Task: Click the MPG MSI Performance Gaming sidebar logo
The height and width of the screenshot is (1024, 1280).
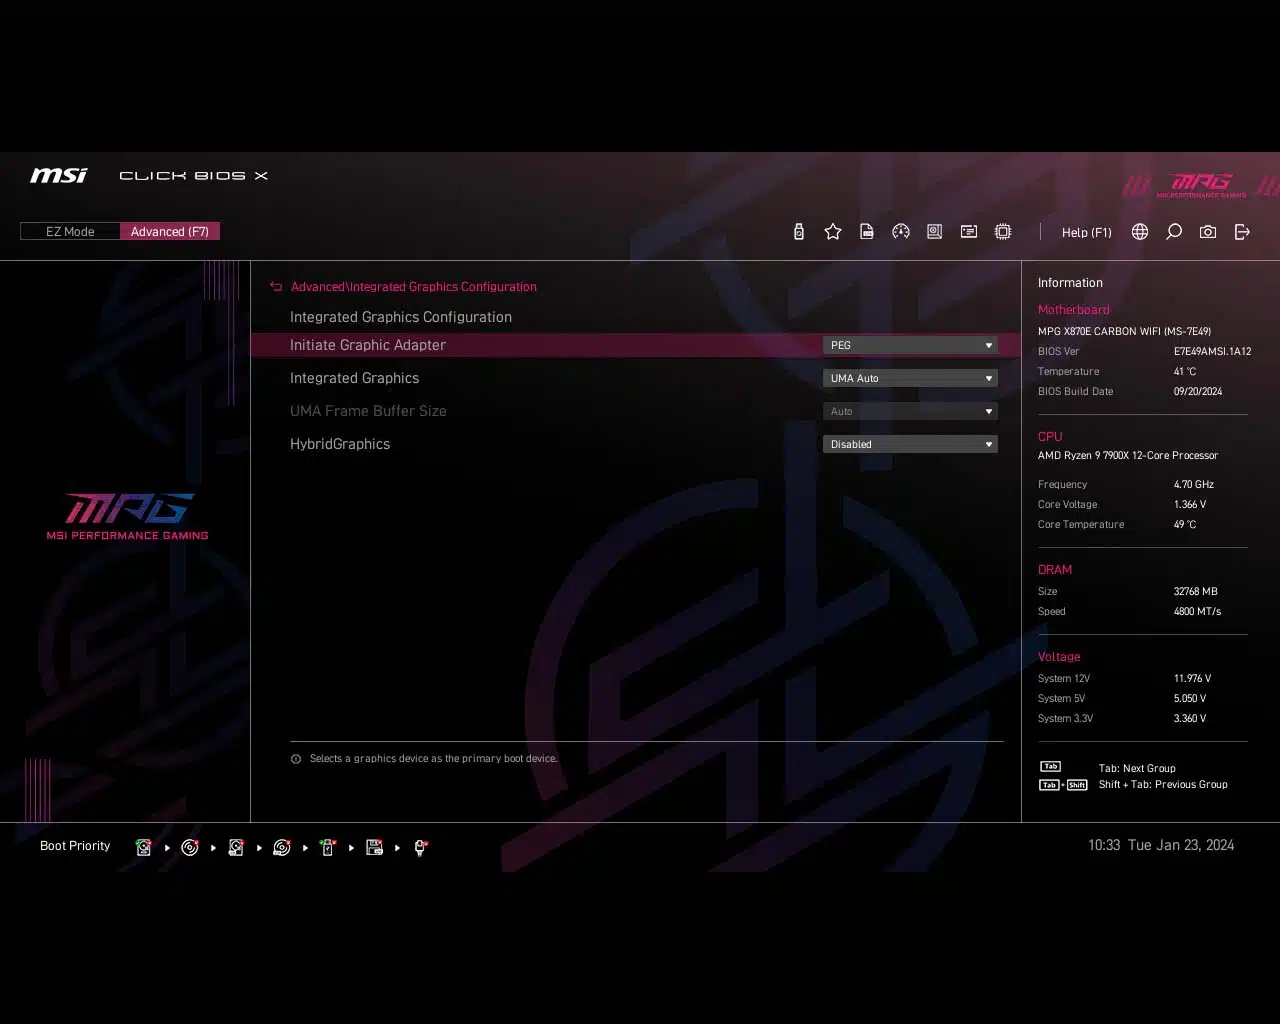Action: coord(127,516)
